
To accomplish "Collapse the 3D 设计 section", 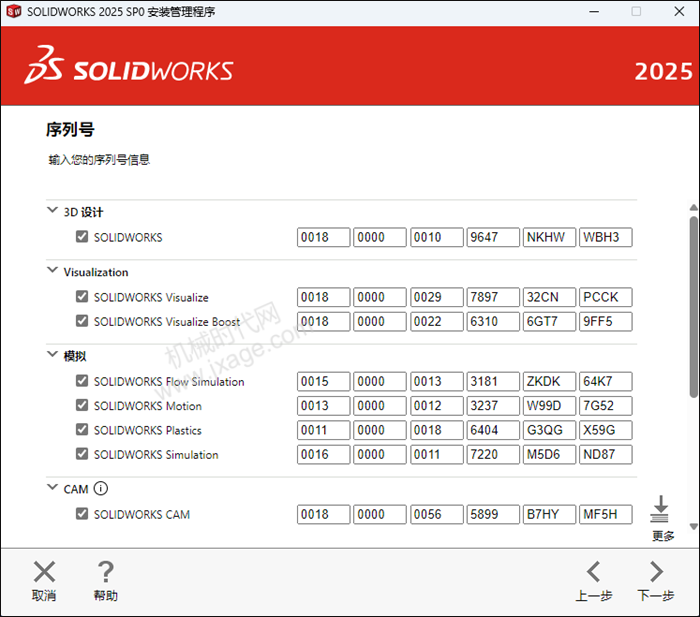I will tap(53, 210).
